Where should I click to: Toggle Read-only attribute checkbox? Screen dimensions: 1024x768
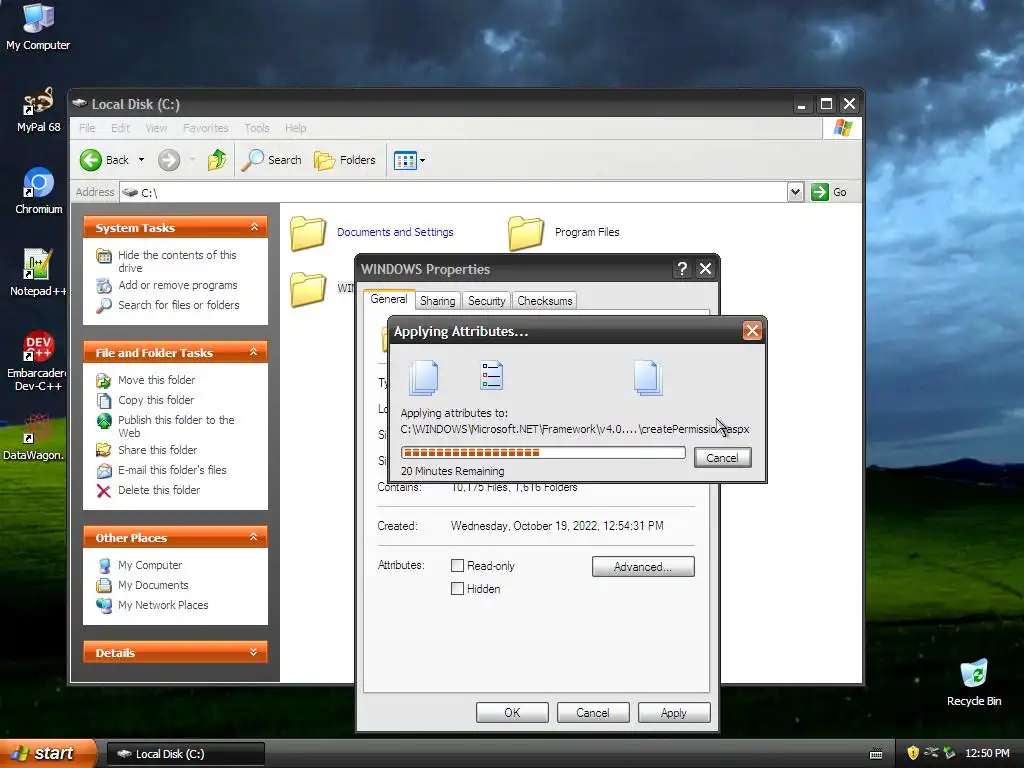458,566
